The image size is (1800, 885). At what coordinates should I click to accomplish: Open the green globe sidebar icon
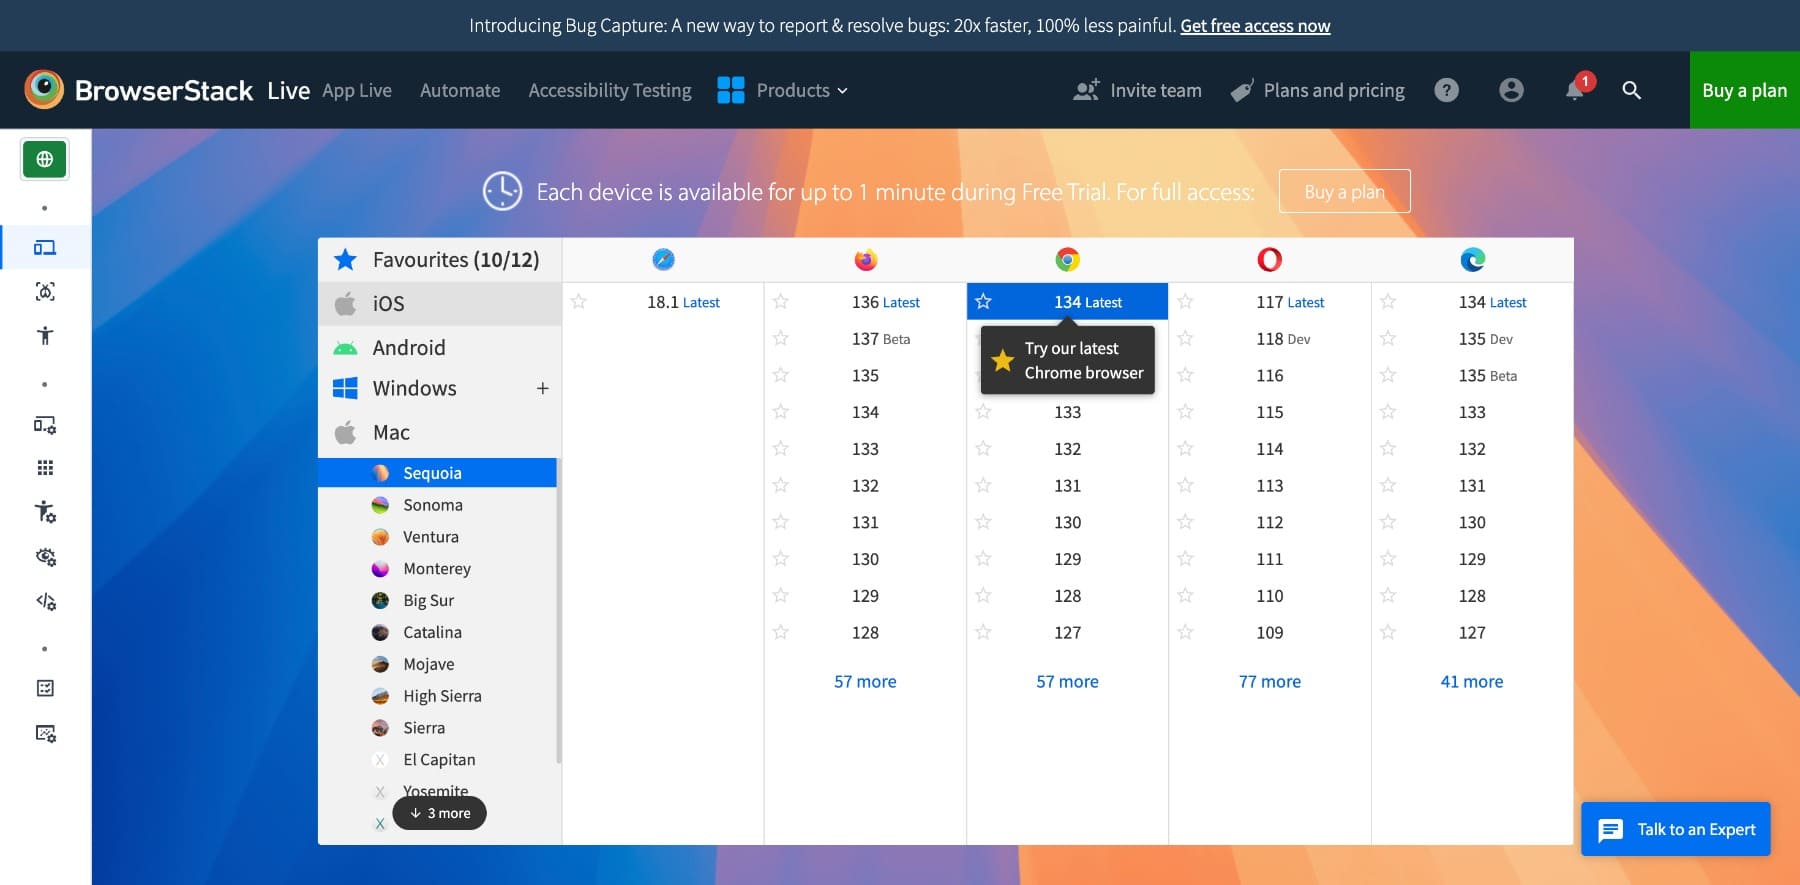pyautogui.click(x=45, y=159)
